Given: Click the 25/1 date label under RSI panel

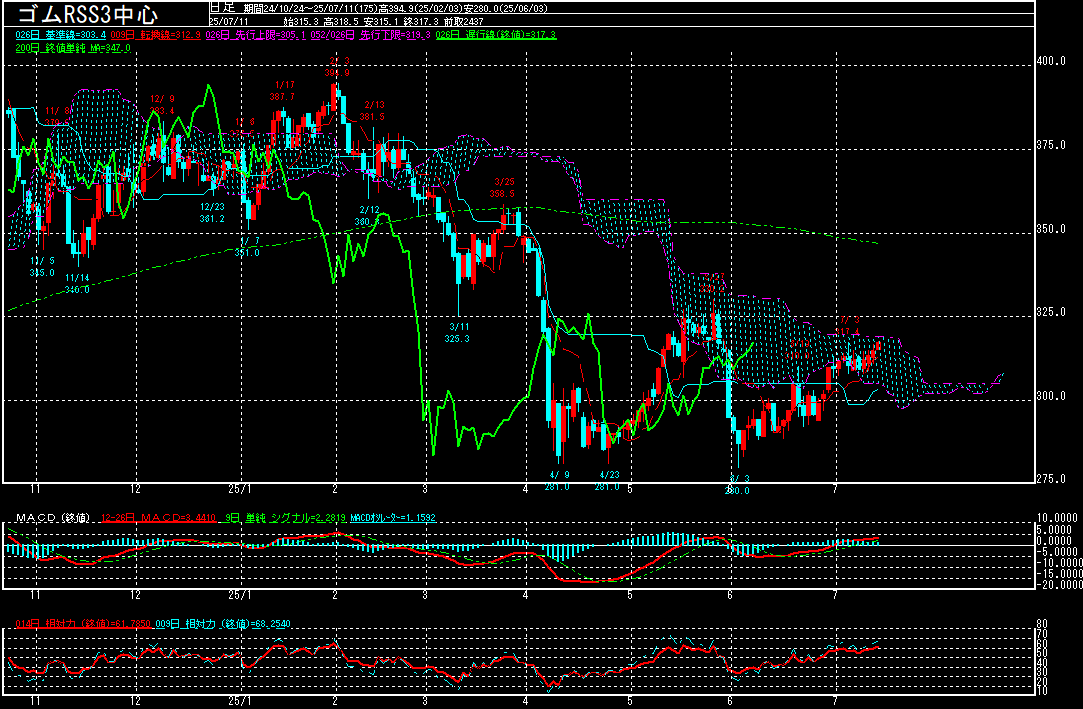Looking at the screenshot, I should [240, 701].
